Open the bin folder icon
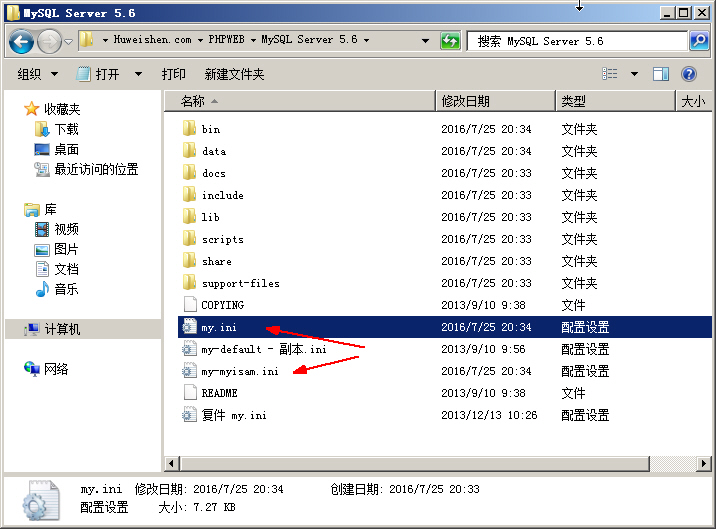This screenshot has height=529, width=716. coord(190,129)
